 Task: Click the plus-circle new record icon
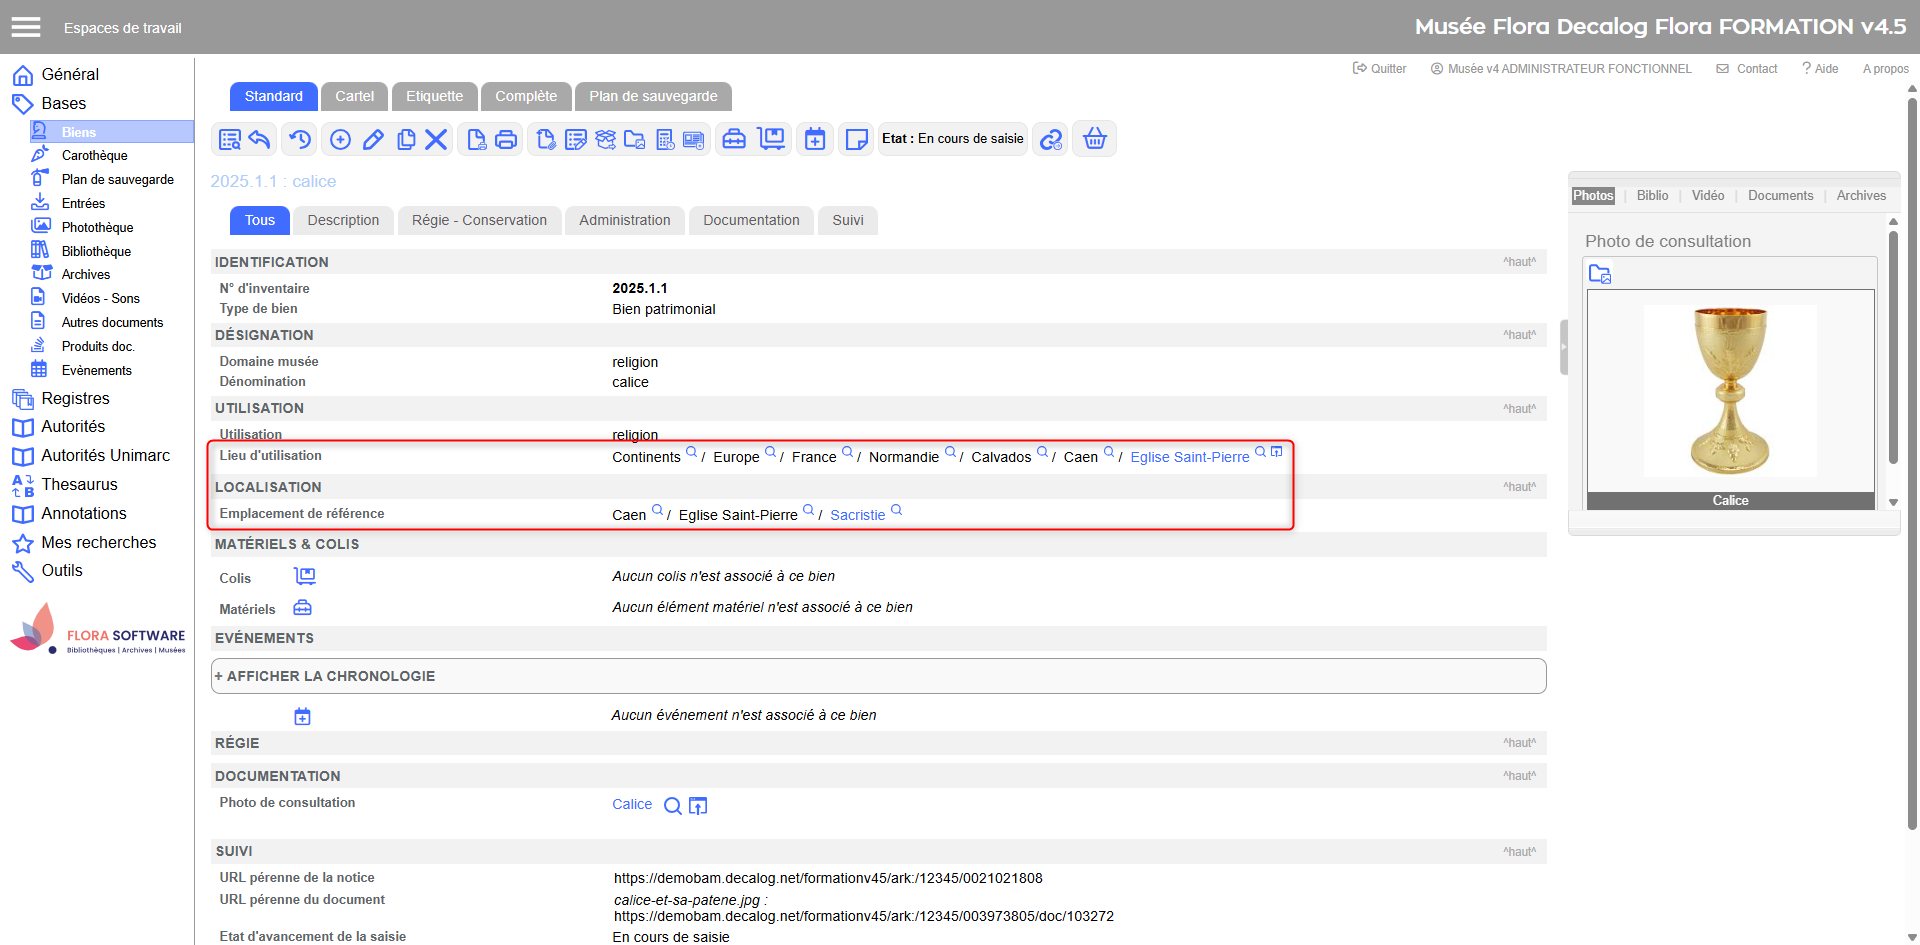[x=340, y=140]
